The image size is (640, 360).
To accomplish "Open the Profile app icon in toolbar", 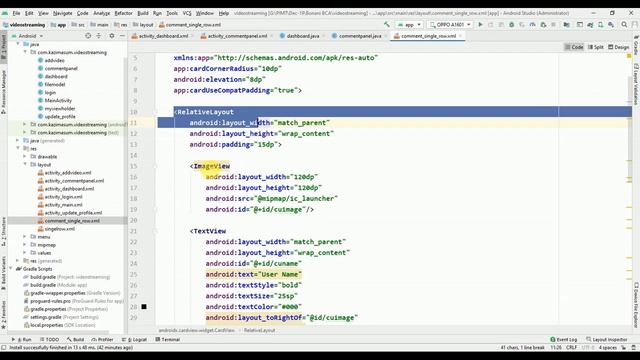I will (x=533, y=25).
